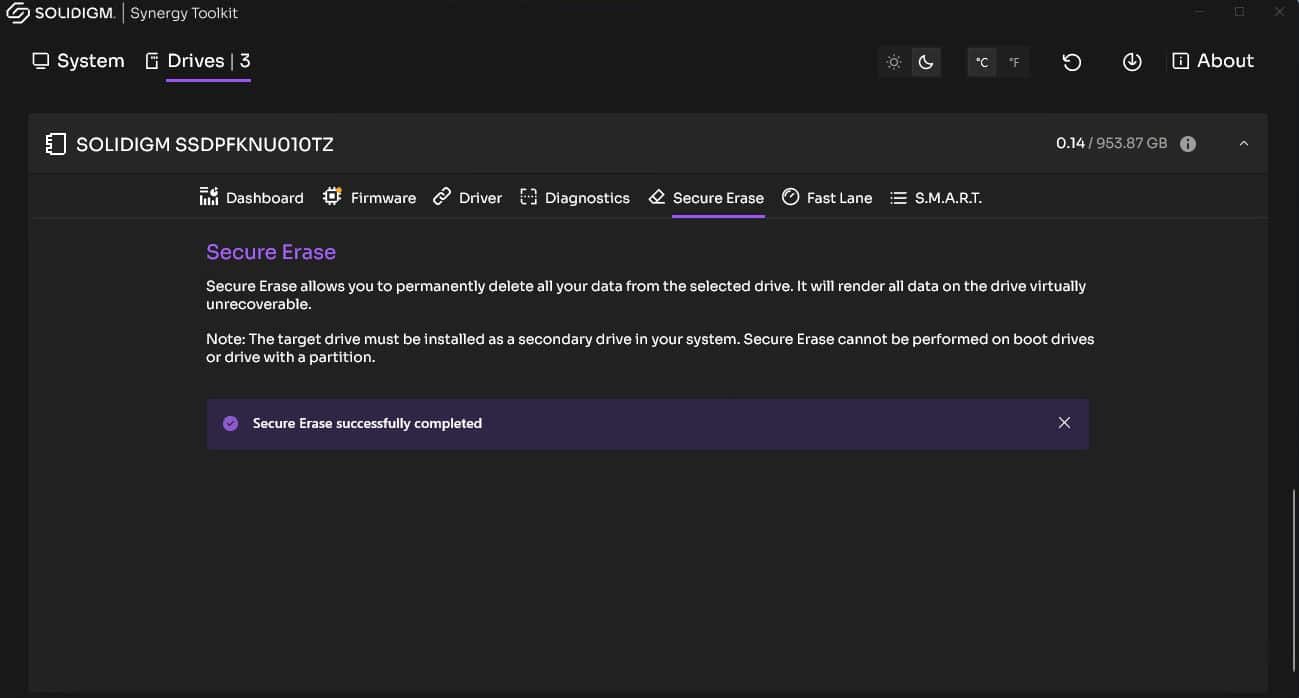
Task: Click the Solidigm logo icon
Action: pyautogui.click(x=18, y=14)
